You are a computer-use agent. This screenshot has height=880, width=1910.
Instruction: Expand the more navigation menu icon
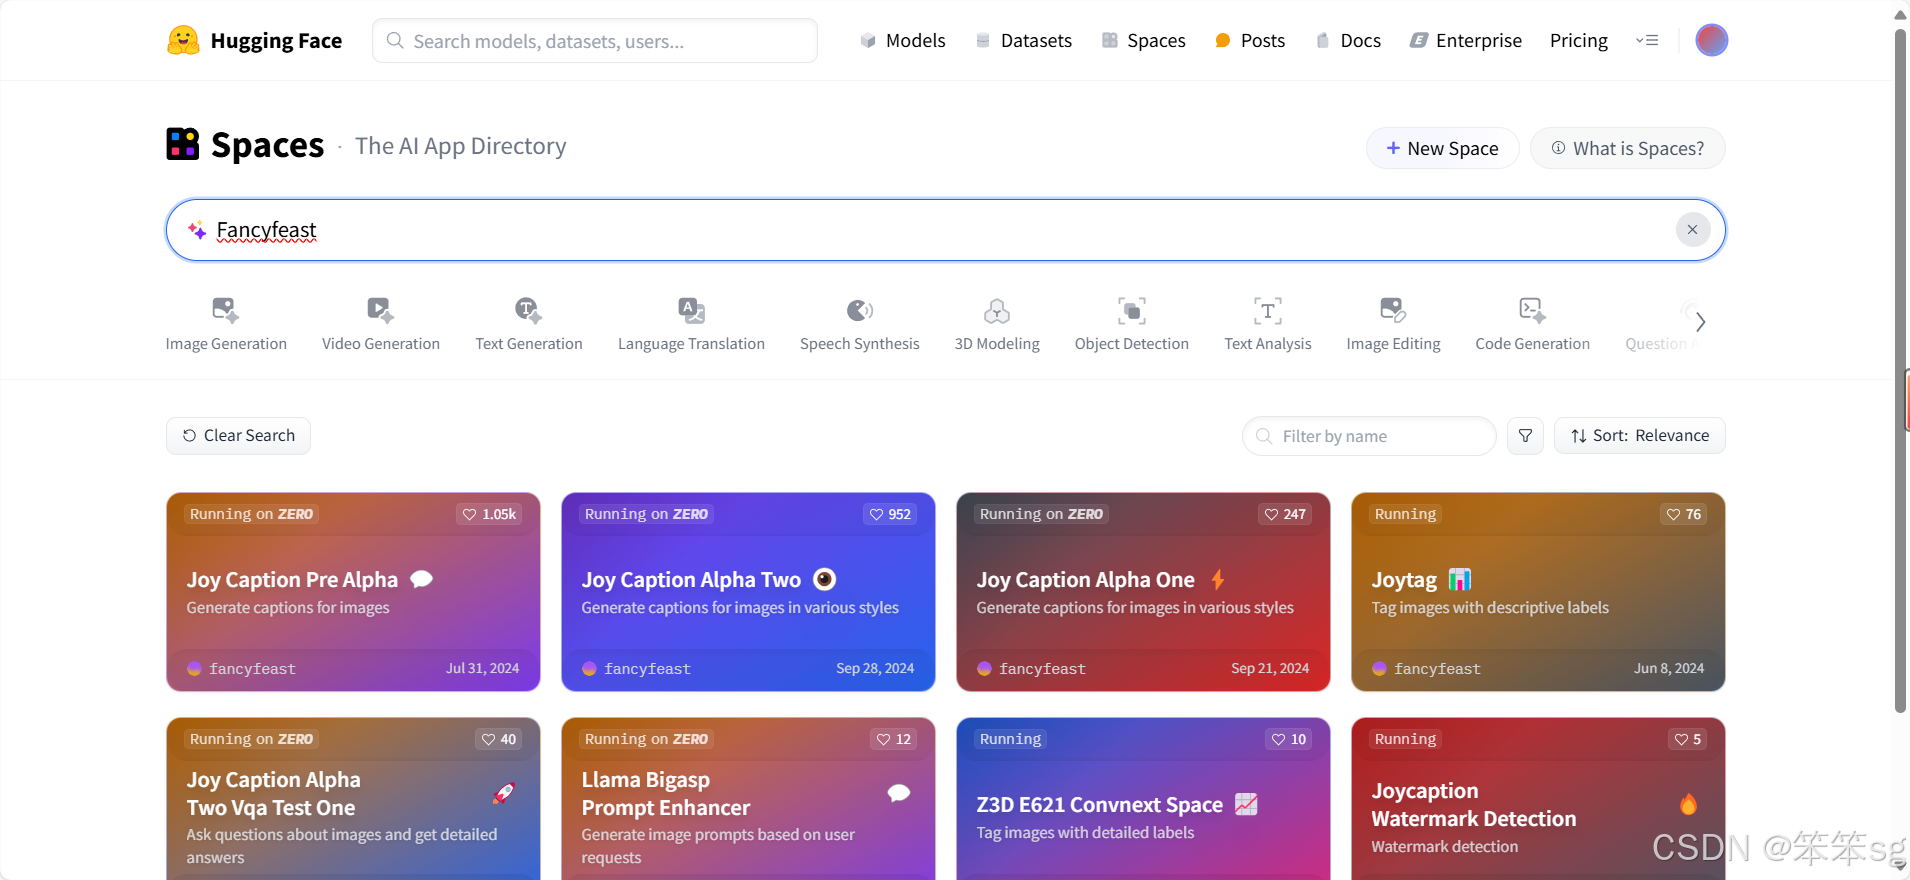click(x=1647, y=41)
